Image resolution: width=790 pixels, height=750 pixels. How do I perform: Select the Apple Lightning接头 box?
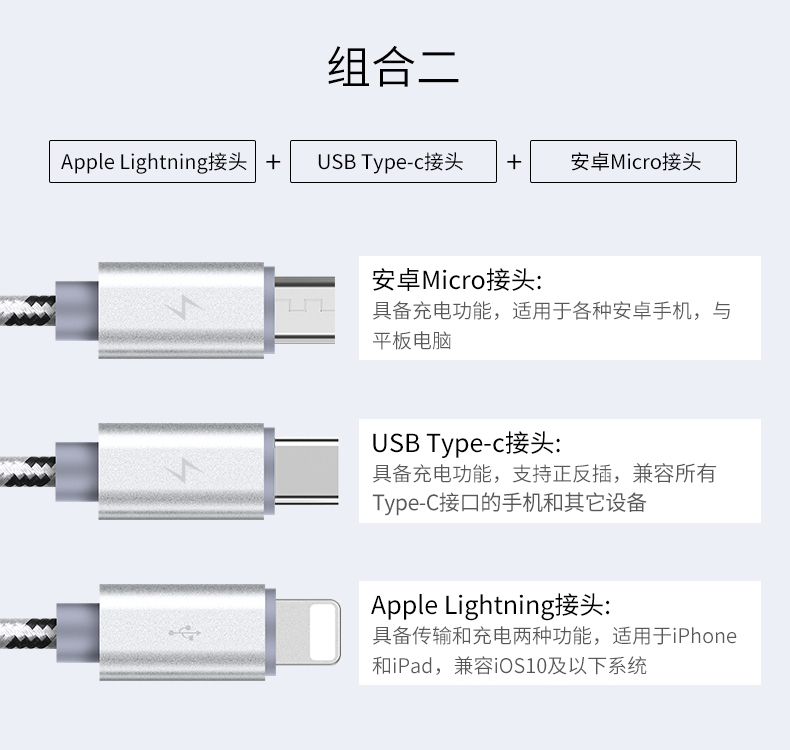click(x=152, y=161)
